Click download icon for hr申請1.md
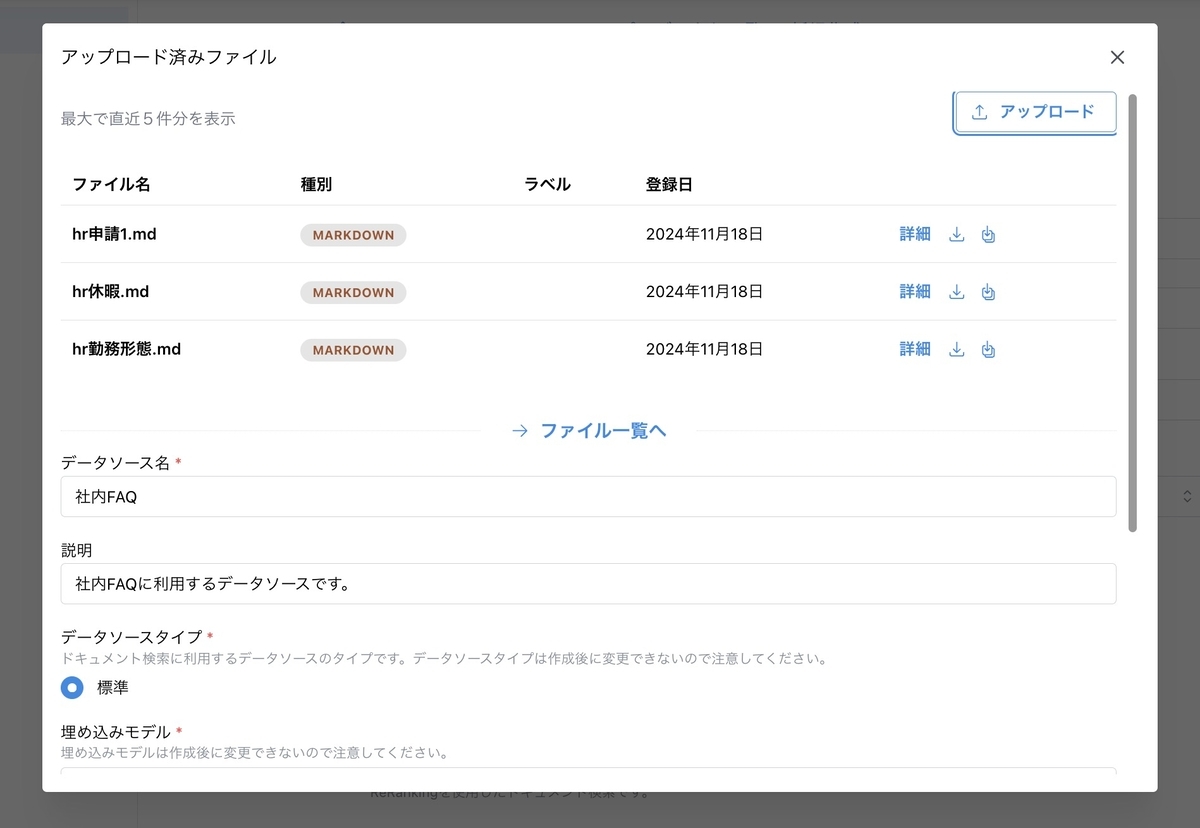 [x=956, y=235]
